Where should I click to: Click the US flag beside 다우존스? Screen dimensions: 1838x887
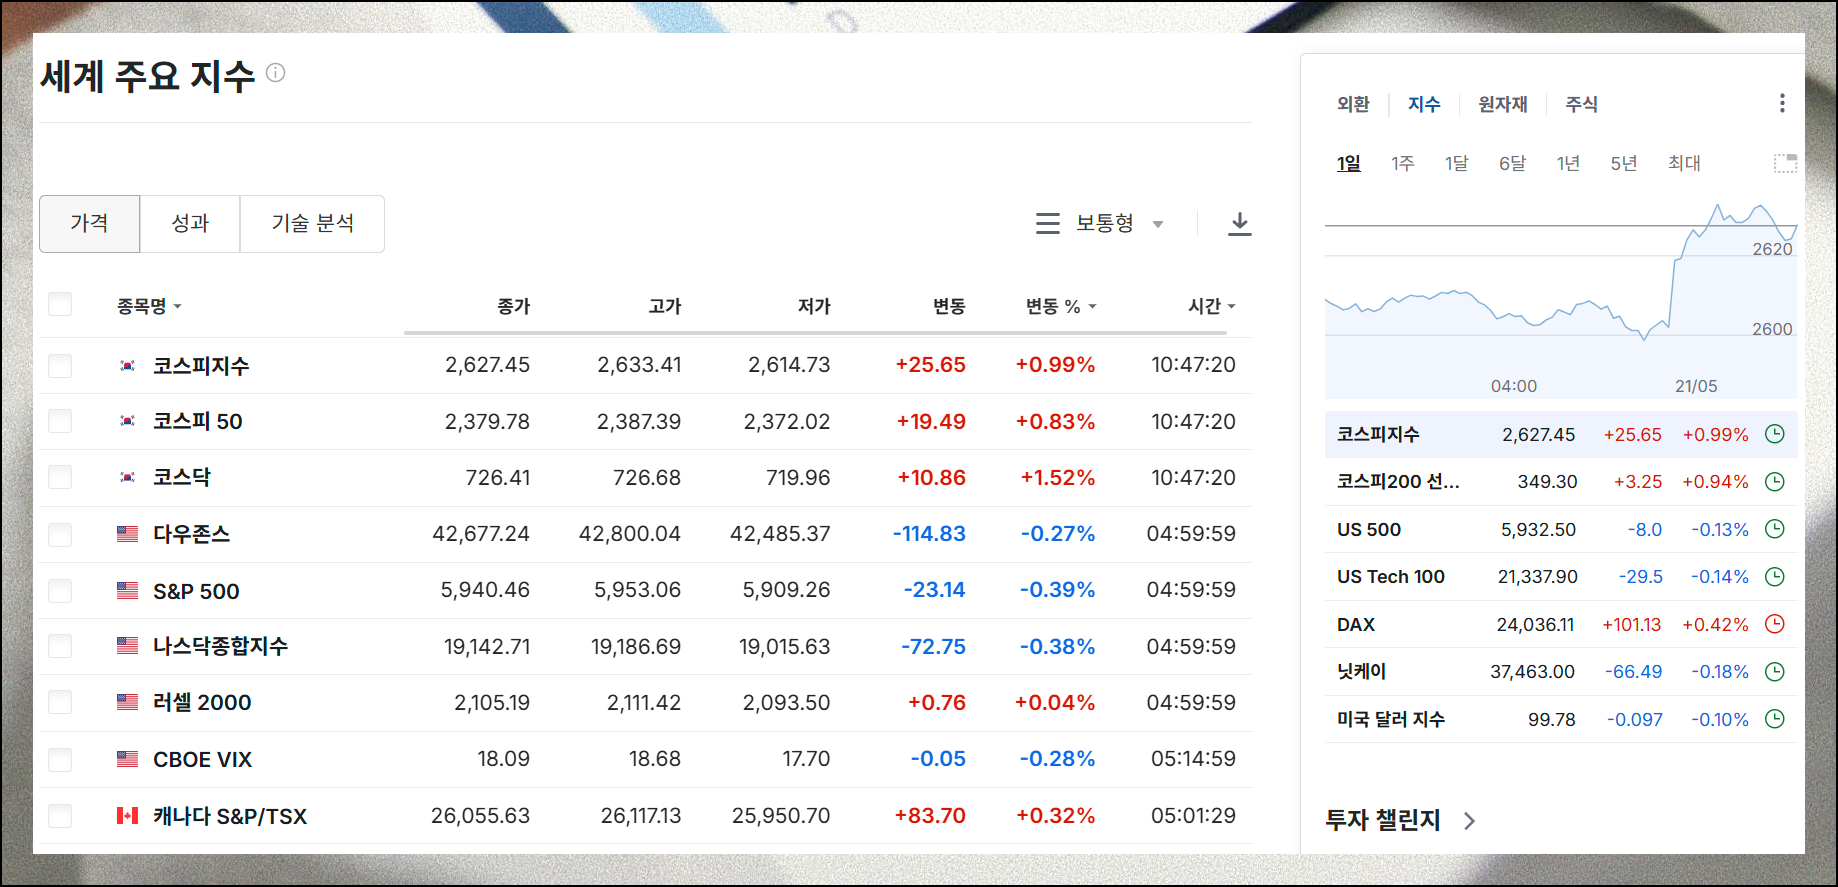[127, 534]
